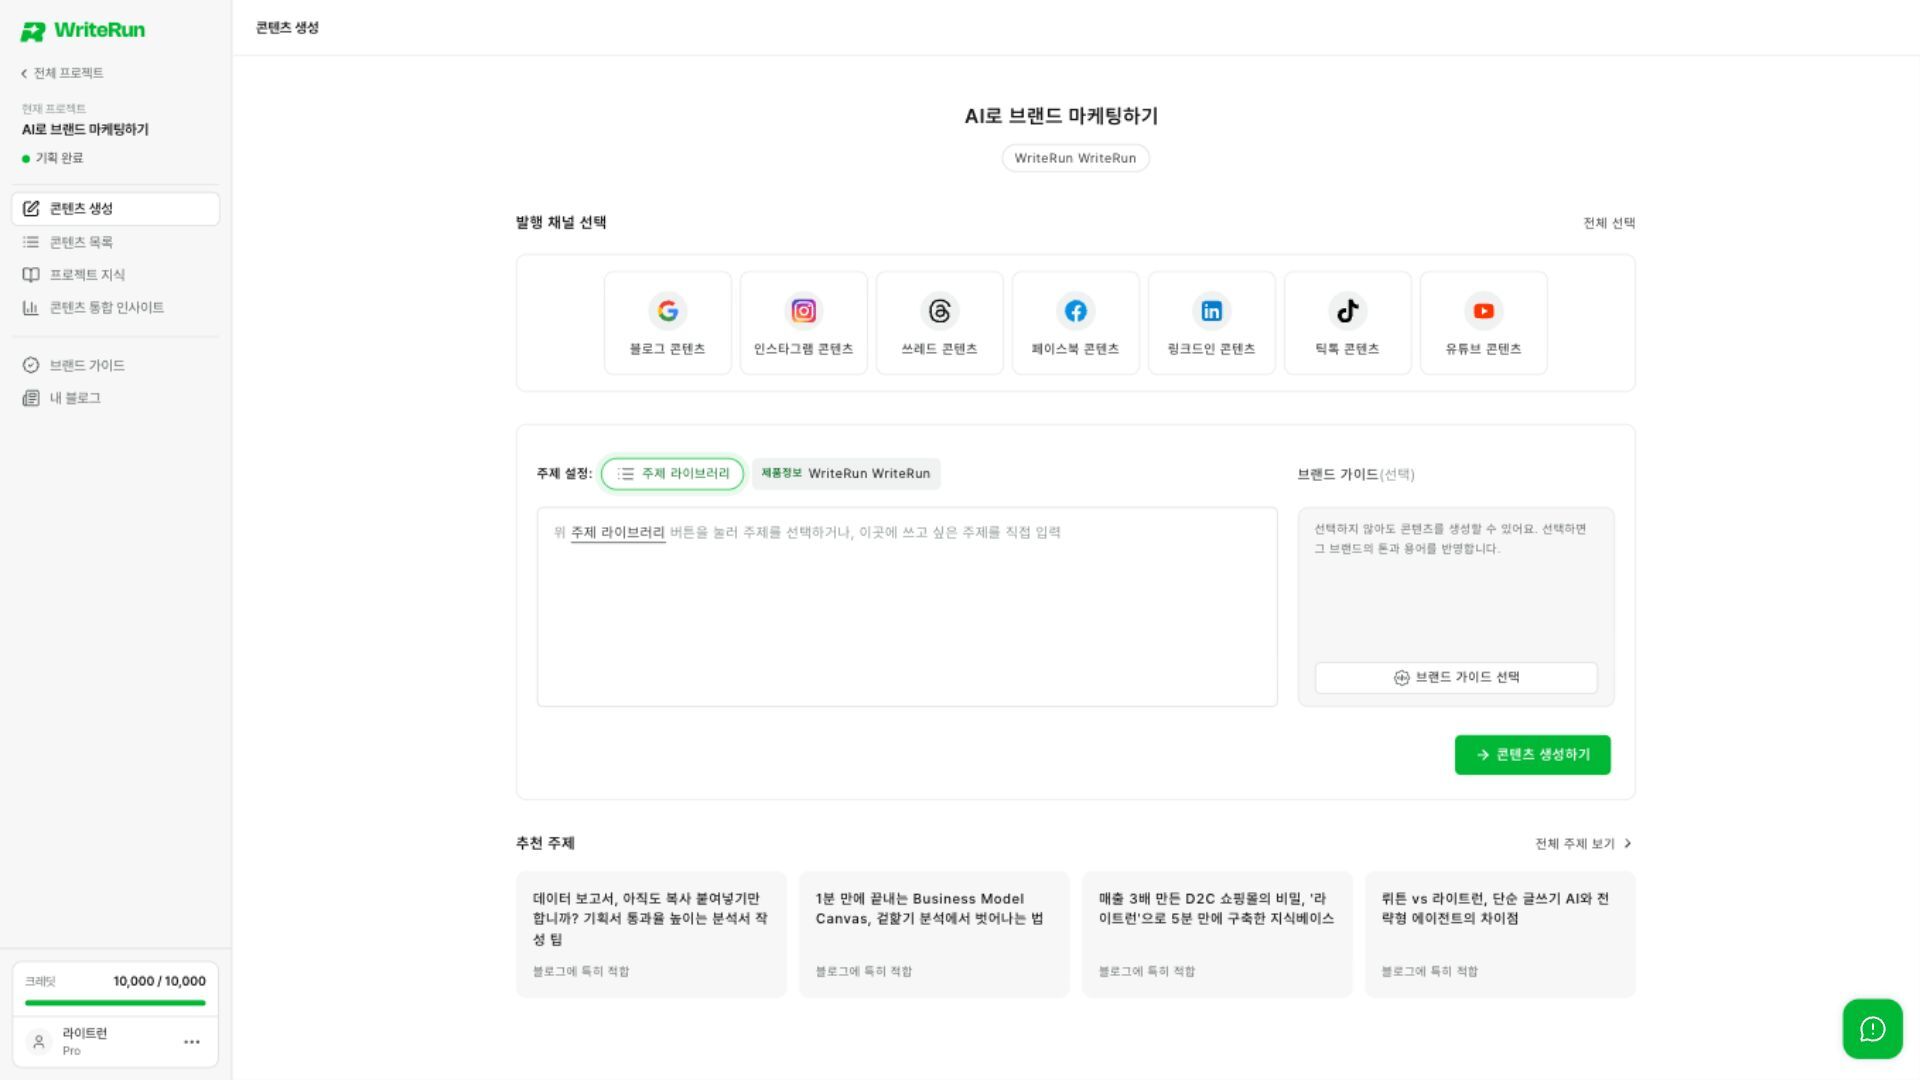Open 내 블로그 in sidebar

tap(115, 398)
